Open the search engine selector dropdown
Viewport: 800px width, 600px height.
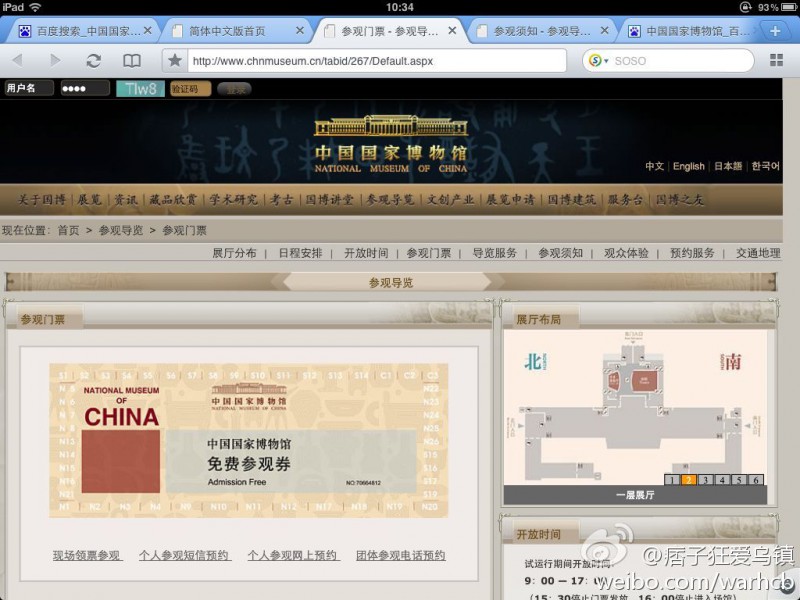coord(598,61)
